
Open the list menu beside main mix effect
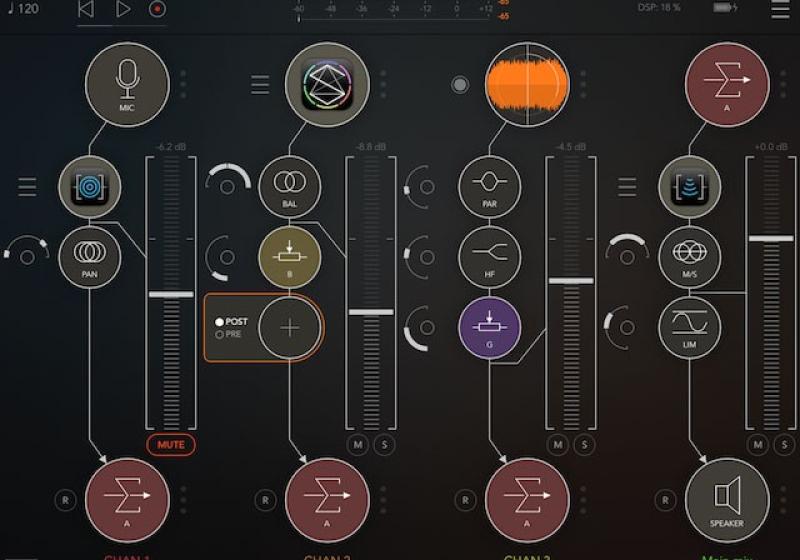coord(627,186)
